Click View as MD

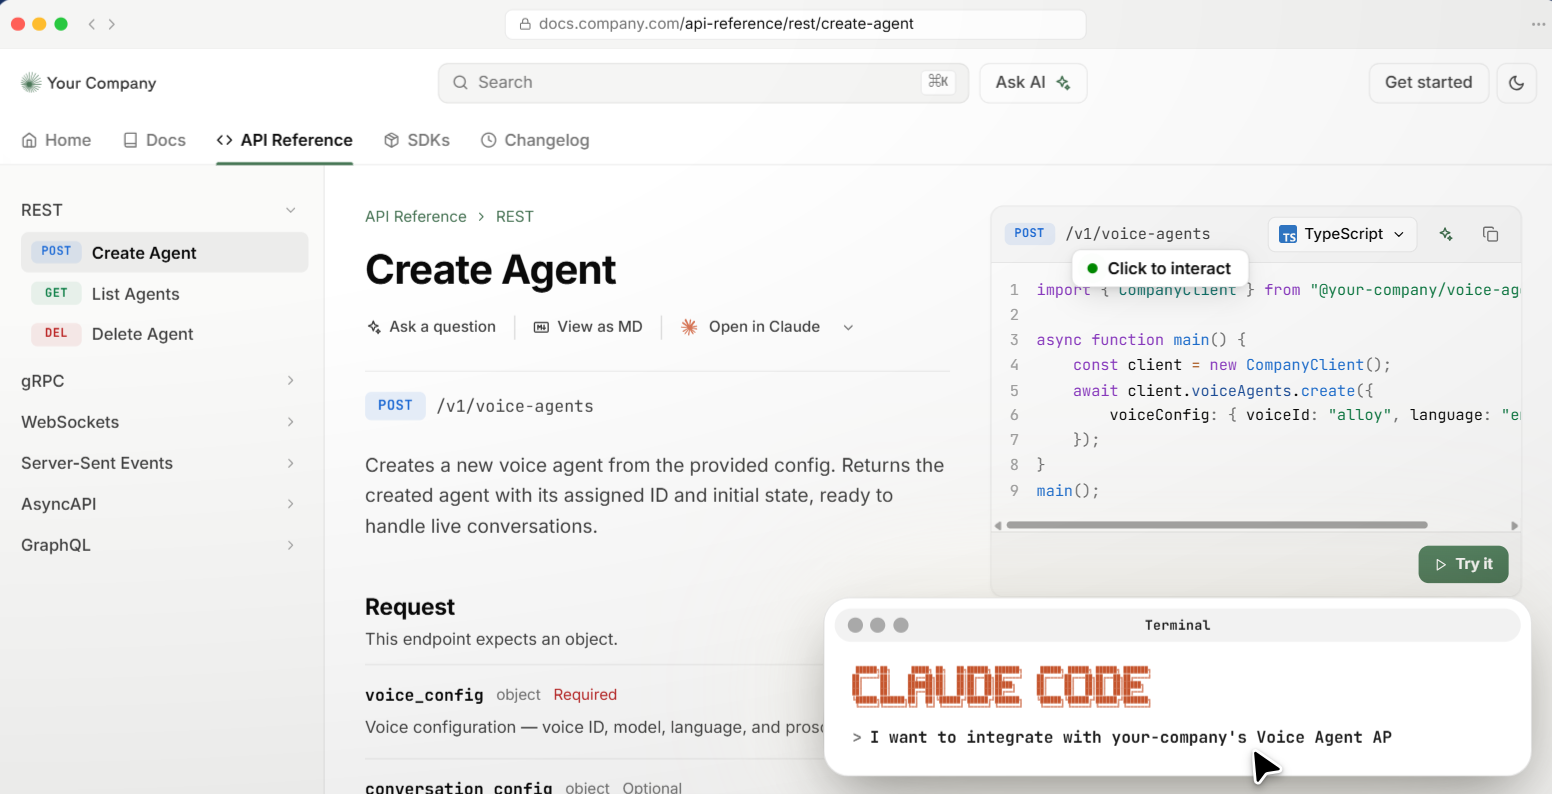[588, 327]
